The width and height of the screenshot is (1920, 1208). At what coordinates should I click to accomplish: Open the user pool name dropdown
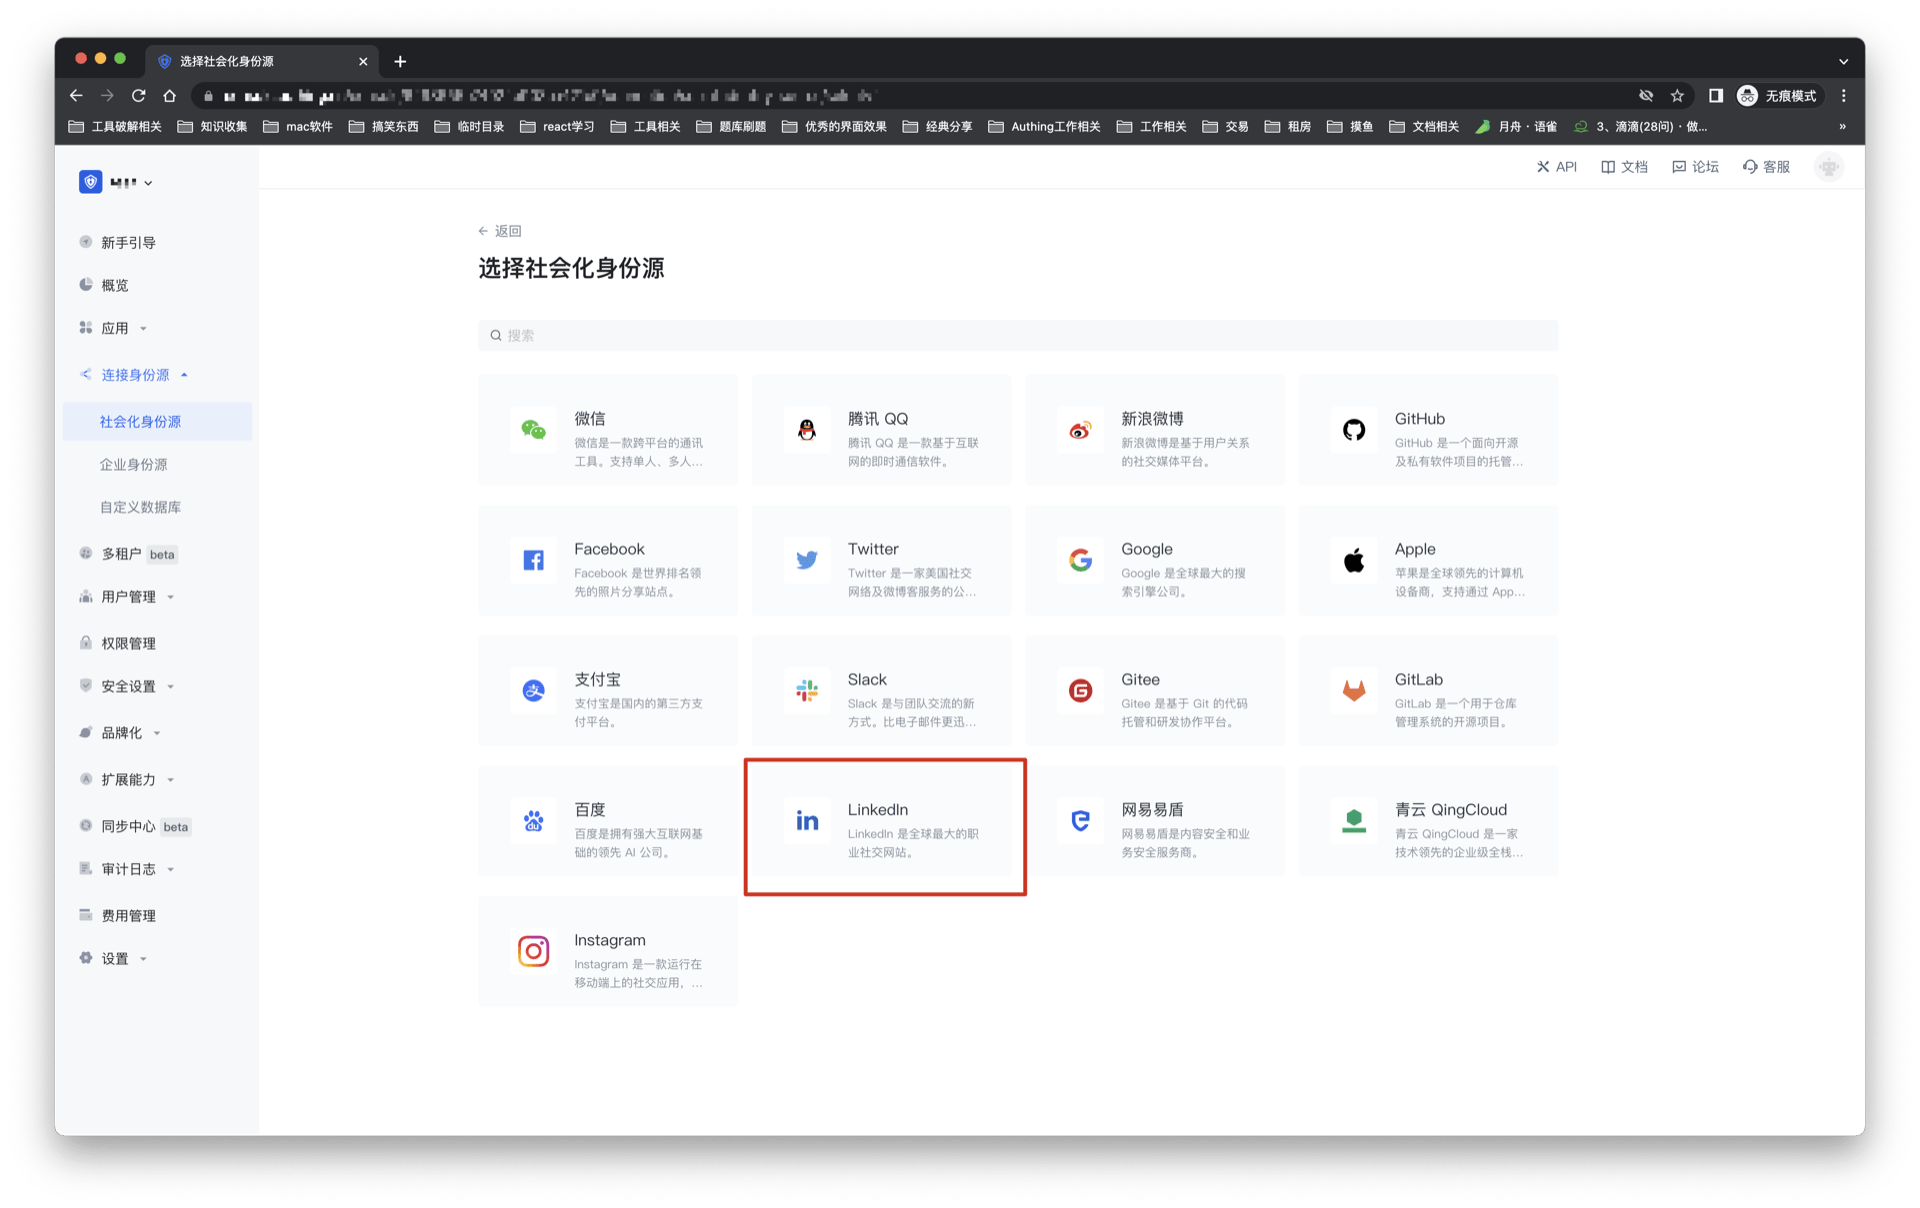tap(130, 183)
